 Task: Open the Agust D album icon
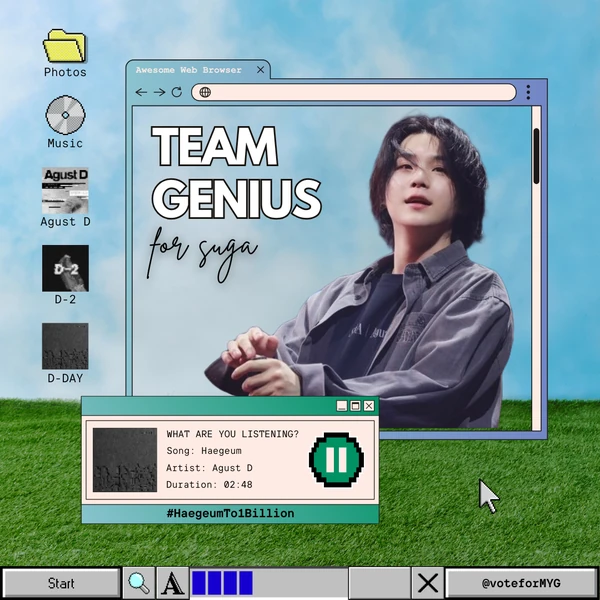click(65, 190)
